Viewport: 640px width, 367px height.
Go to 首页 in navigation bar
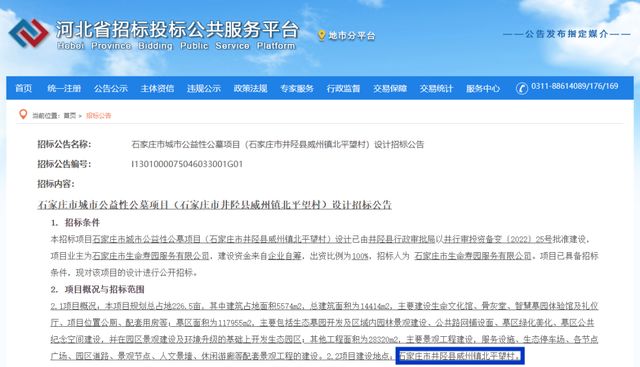[x=23, y=88]
